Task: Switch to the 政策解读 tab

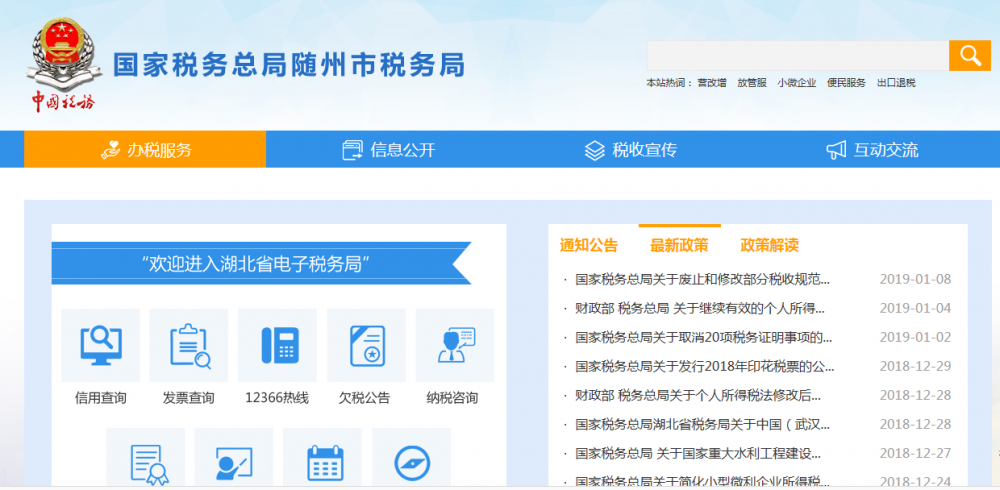Action: [x=769, y=245]
